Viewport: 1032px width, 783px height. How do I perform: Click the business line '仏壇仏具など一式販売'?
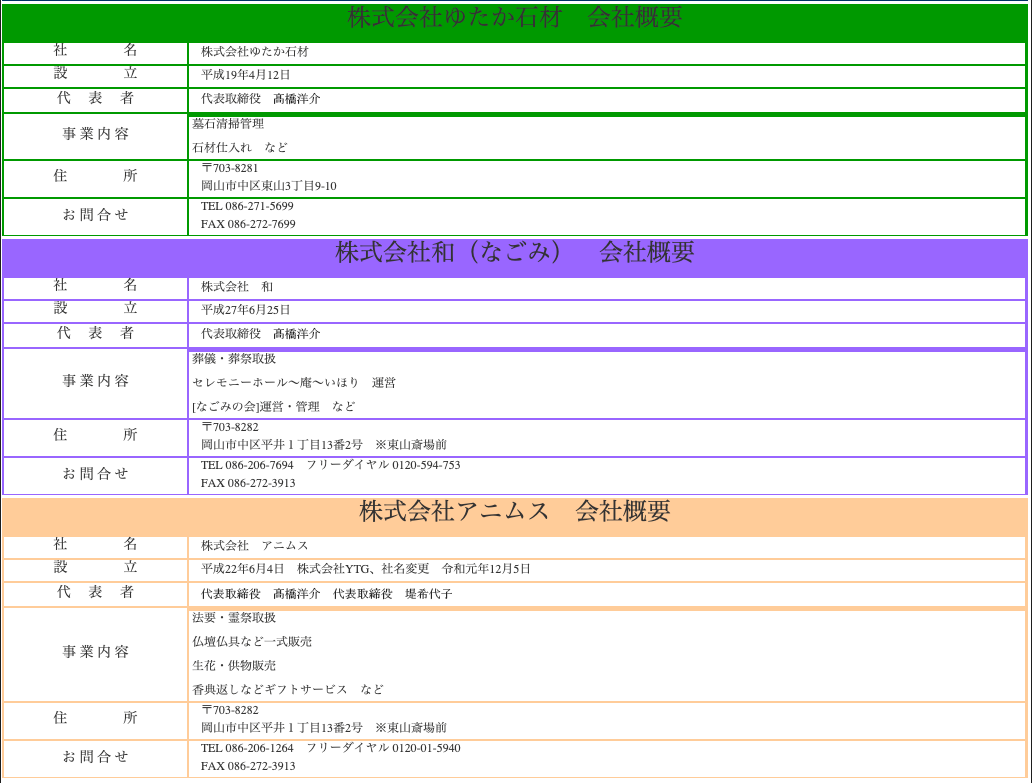pos(252,642)
